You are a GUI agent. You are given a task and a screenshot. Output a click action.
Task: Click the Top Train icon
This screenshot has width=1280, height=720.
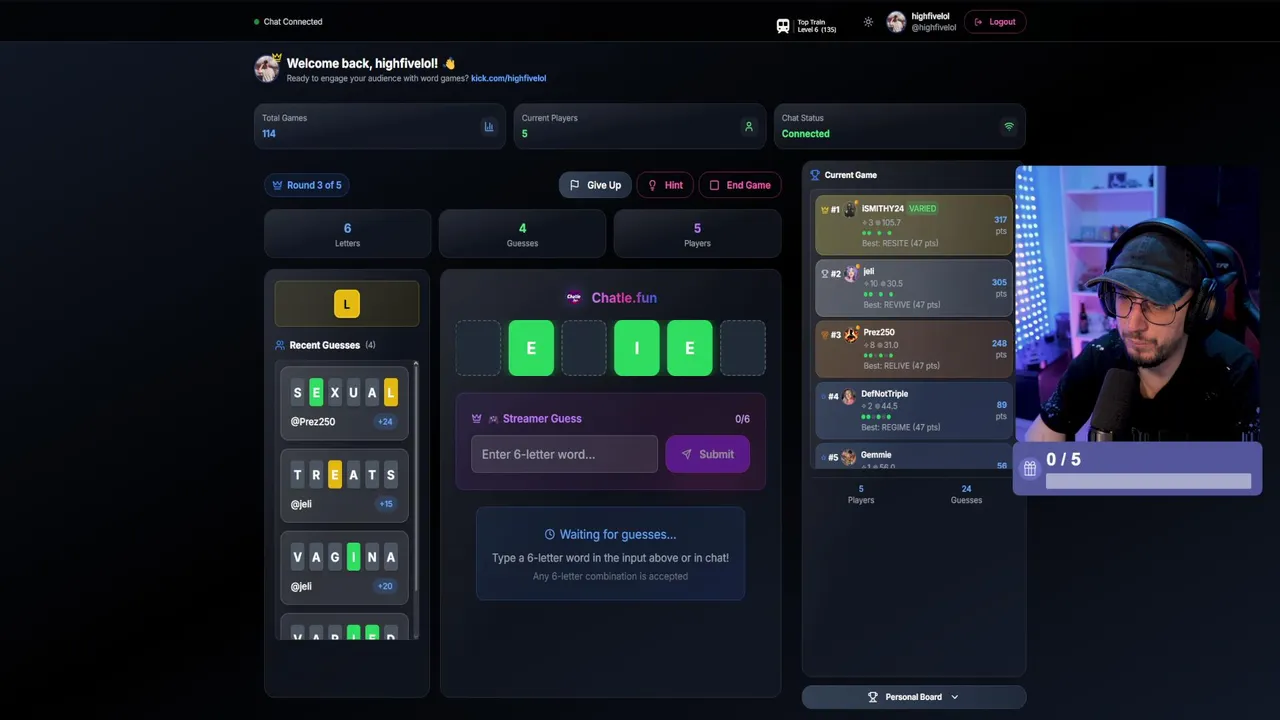pyautogui.click(x=783, y=26)
